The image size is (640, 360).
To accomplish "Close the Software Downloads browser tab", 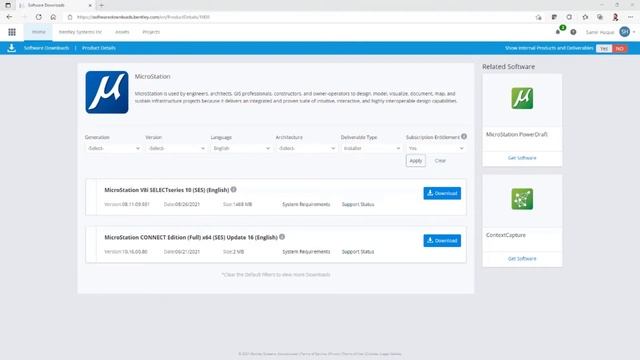I will (x=90, y=5).
